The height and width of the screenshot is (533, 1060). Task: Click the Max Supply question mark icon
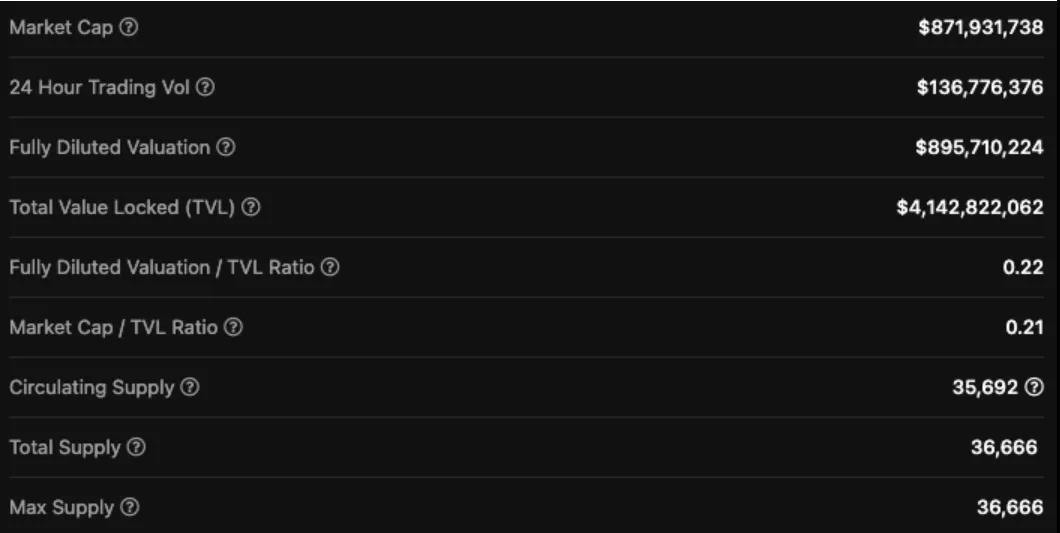[x=130, y=508]
